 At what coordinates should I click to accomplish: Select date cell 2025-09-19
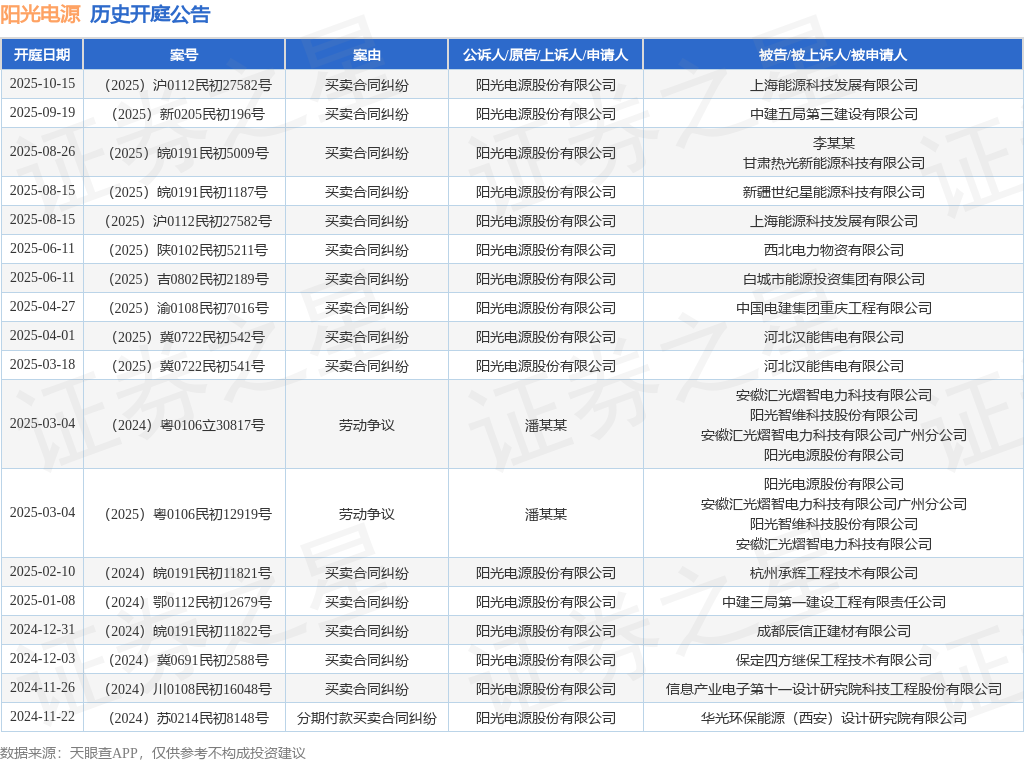pyautogui.click(x=42, y=112)
